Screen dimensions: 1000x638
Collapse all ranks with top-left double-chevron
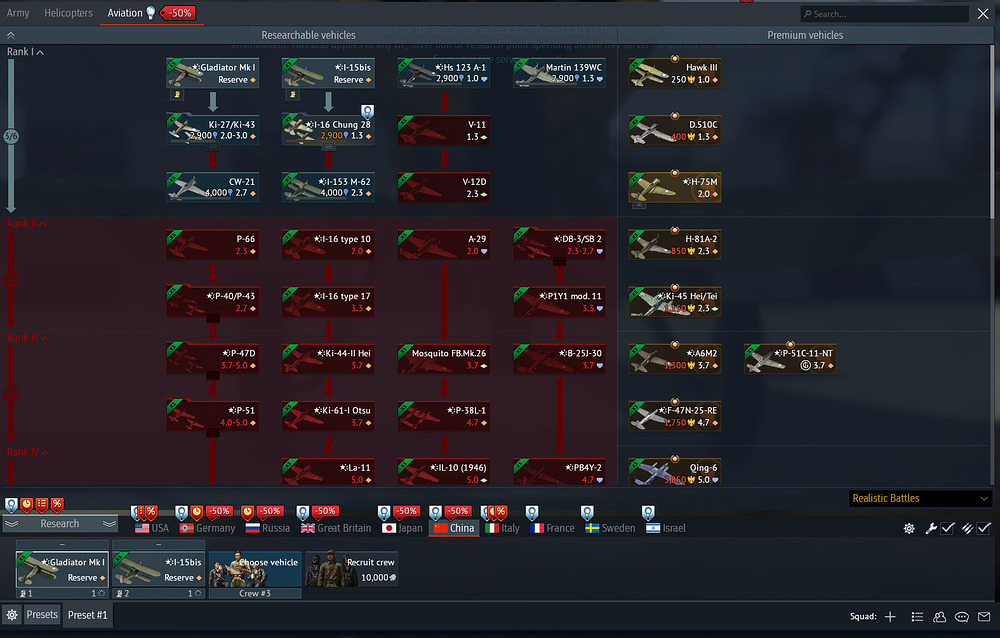tap(11, 35)
